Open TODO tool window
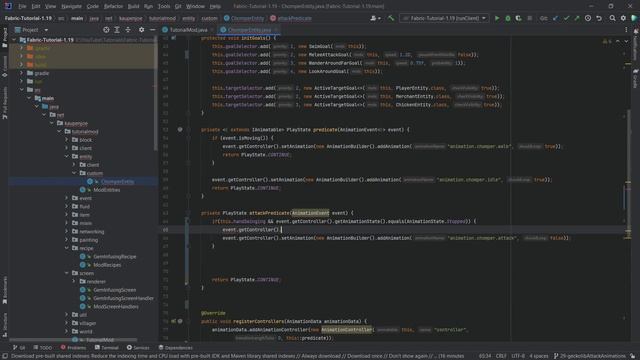The width and height of the screenshot is (640, 360). tap(43, 348)
